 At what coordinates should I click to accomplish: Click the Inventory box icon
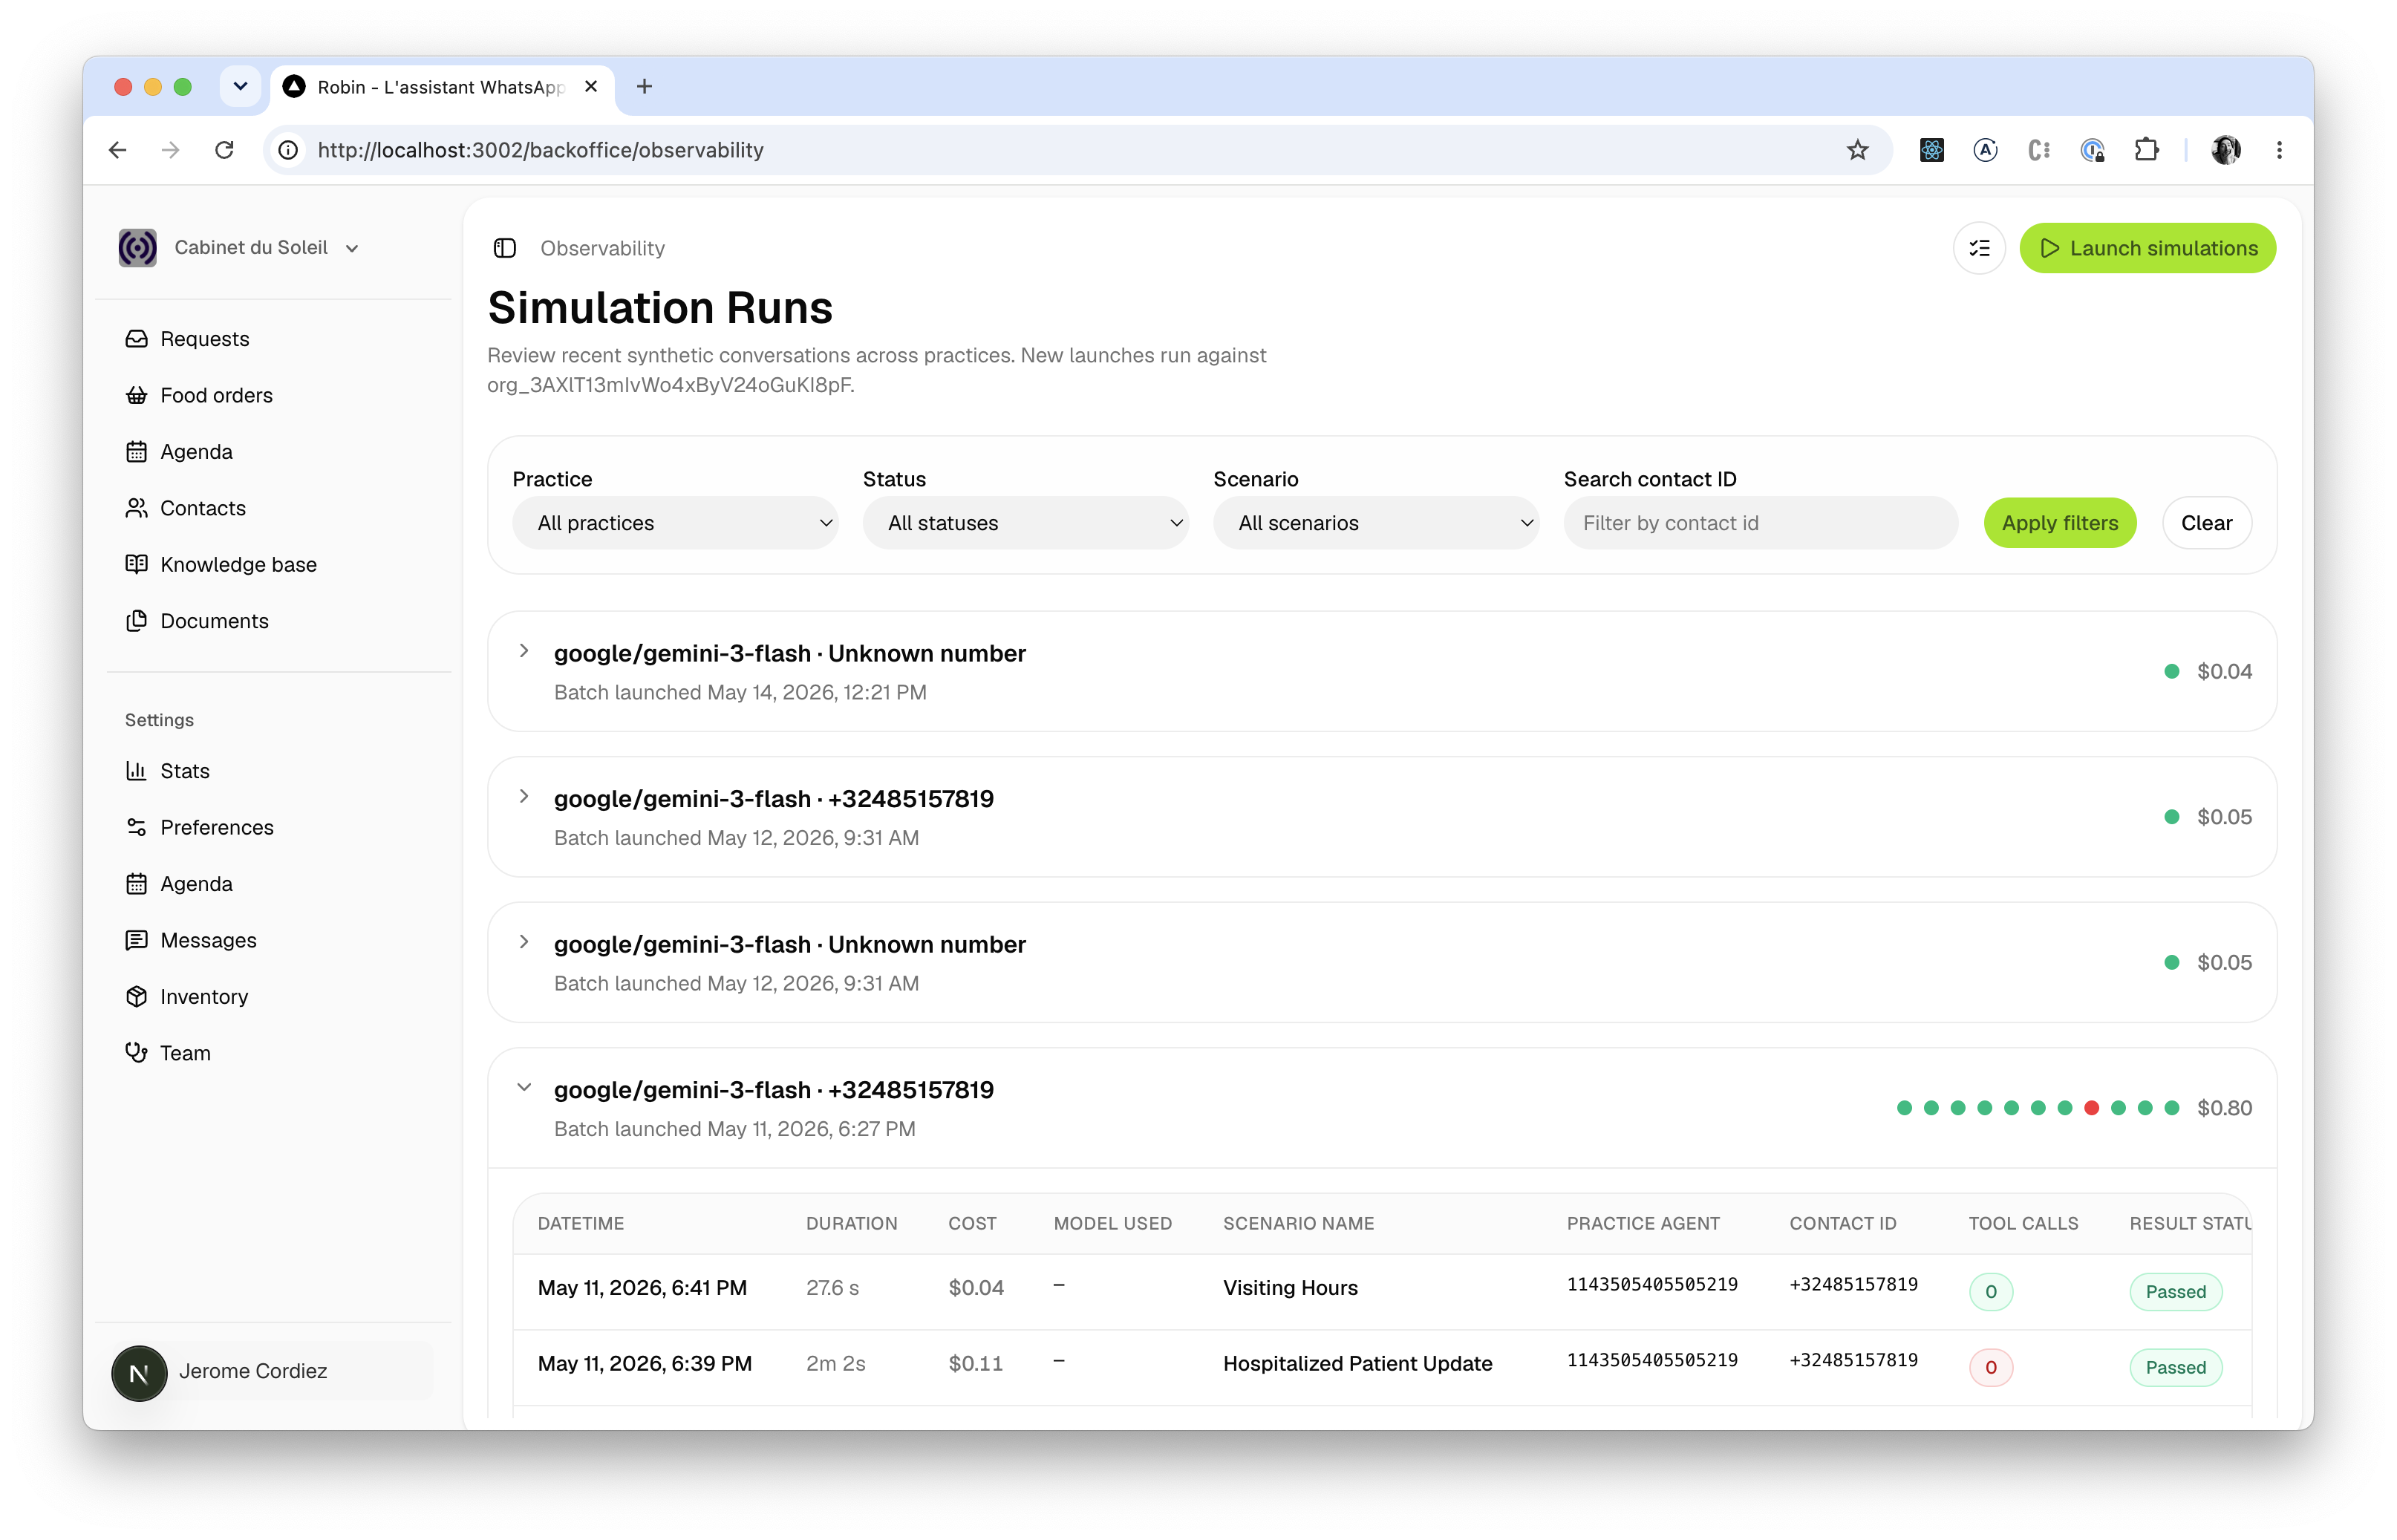[x=136, y=996]
